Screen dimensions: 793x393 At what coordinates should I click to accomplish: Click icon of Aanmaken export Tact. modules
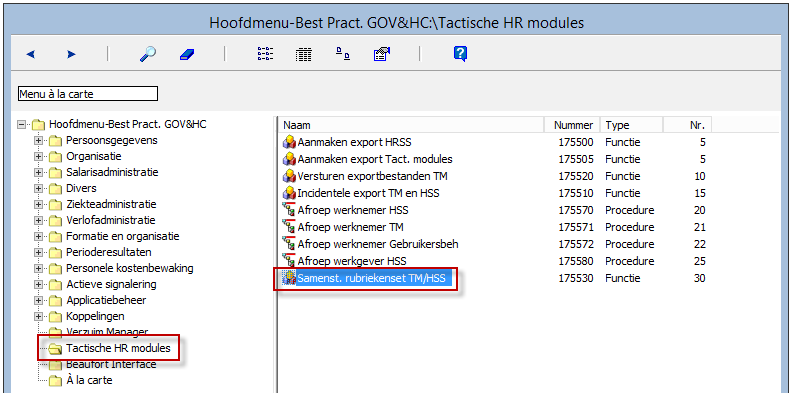click(289, 159)
